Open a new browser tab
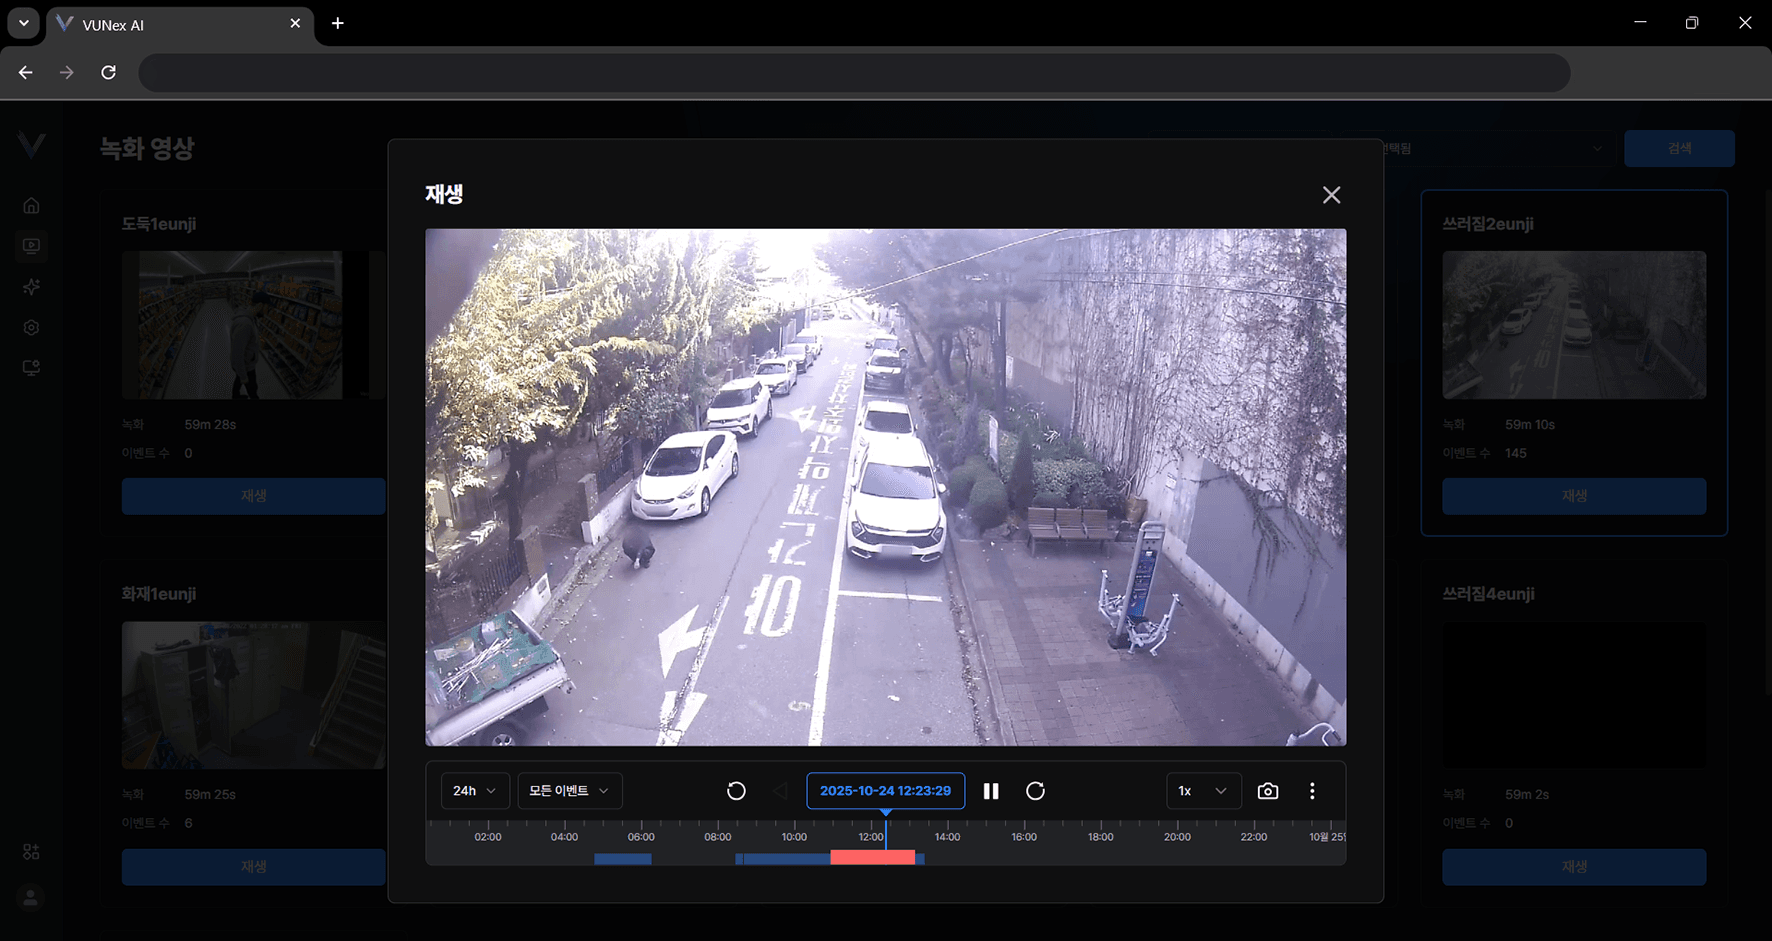Screen dimensions: 1772x941 point(338,24)
